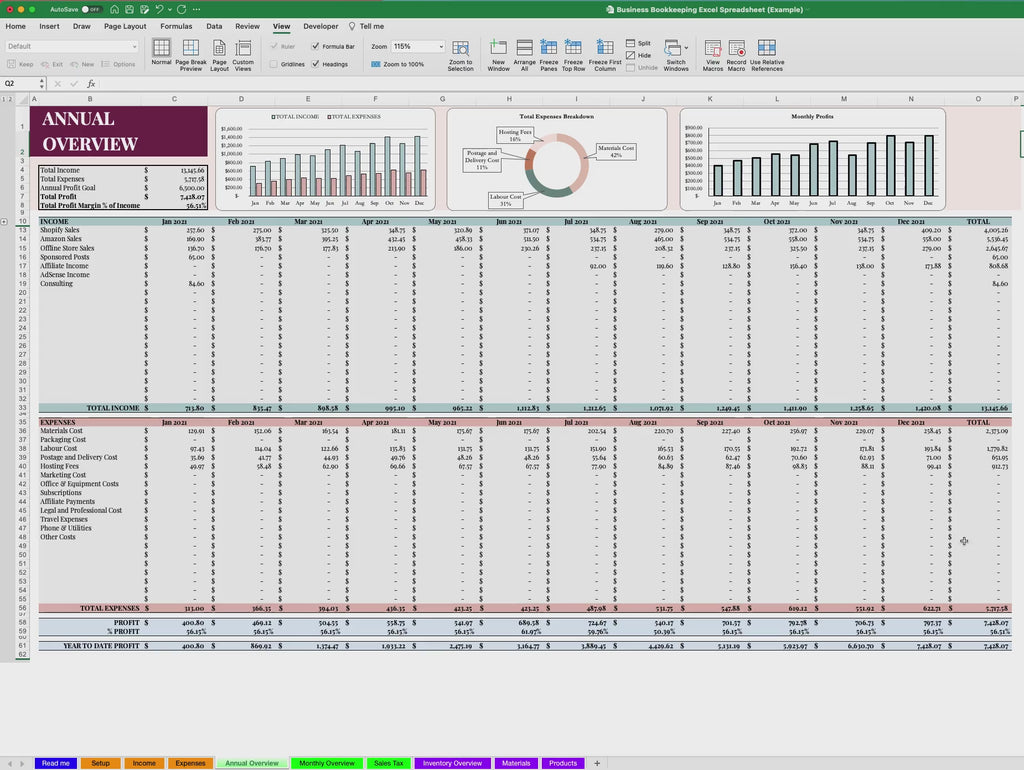Click the Use Relative References icon
Image resolution: width=1024 pixels, height=770 pixels.
tap(766, 46)
